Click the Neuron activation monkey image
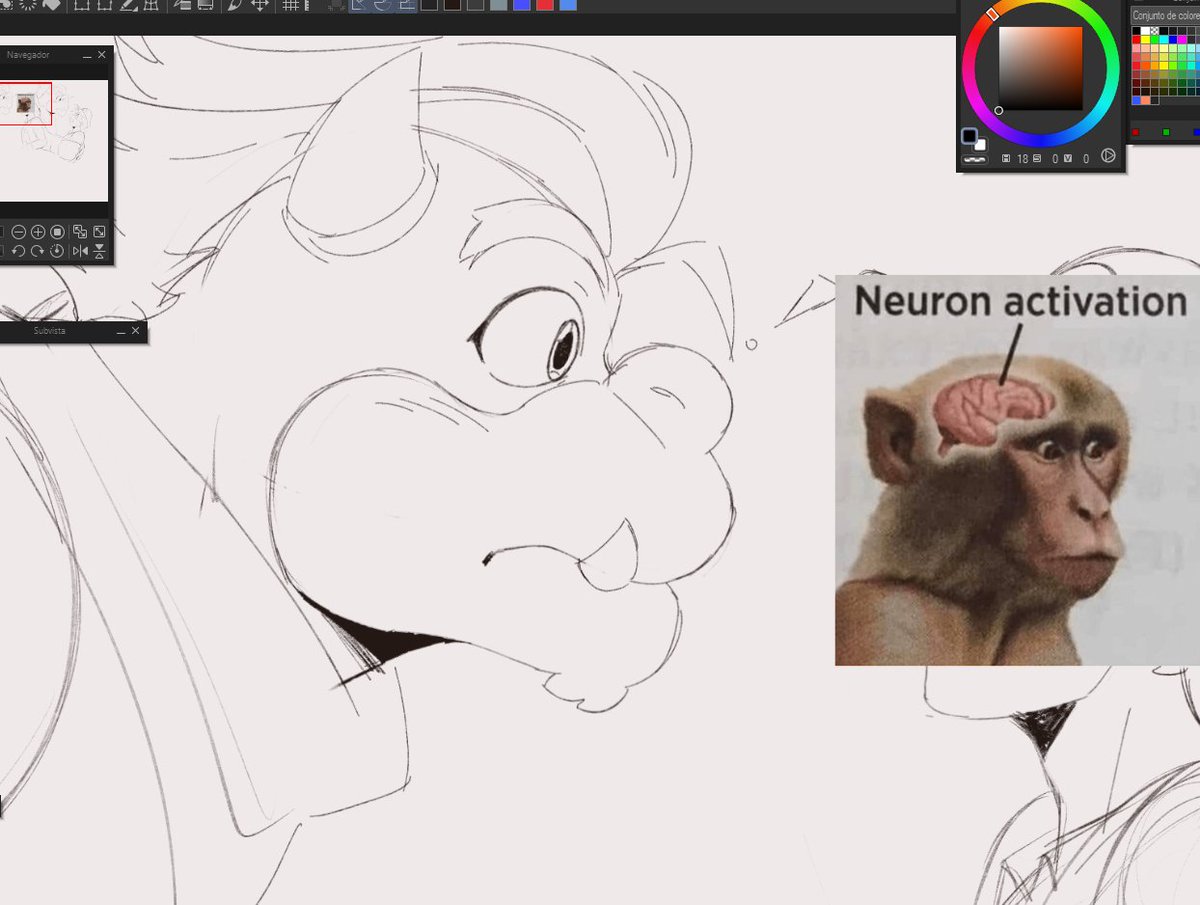 (x=1017, y=470)
